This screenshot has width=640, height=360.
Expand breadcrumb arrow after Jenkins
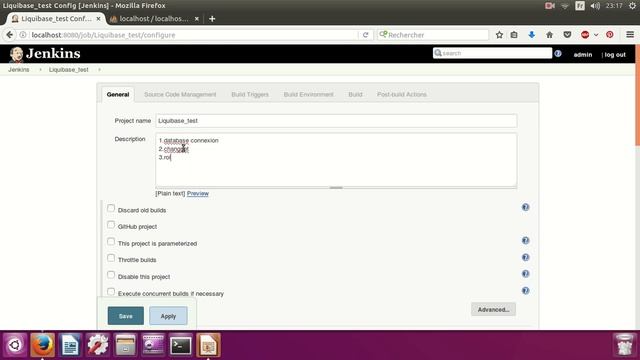point(40,70)
